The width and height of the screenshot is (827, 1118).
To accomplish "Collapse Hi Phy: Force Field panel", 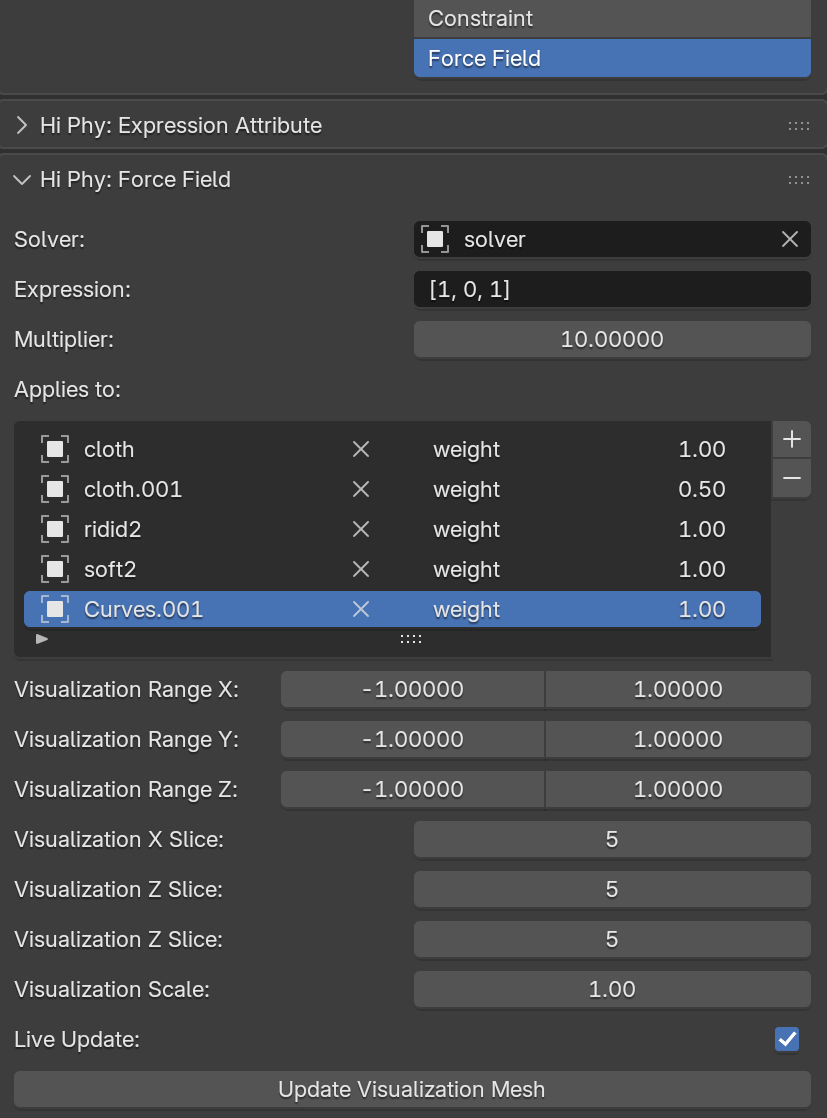I will [22, 180].
